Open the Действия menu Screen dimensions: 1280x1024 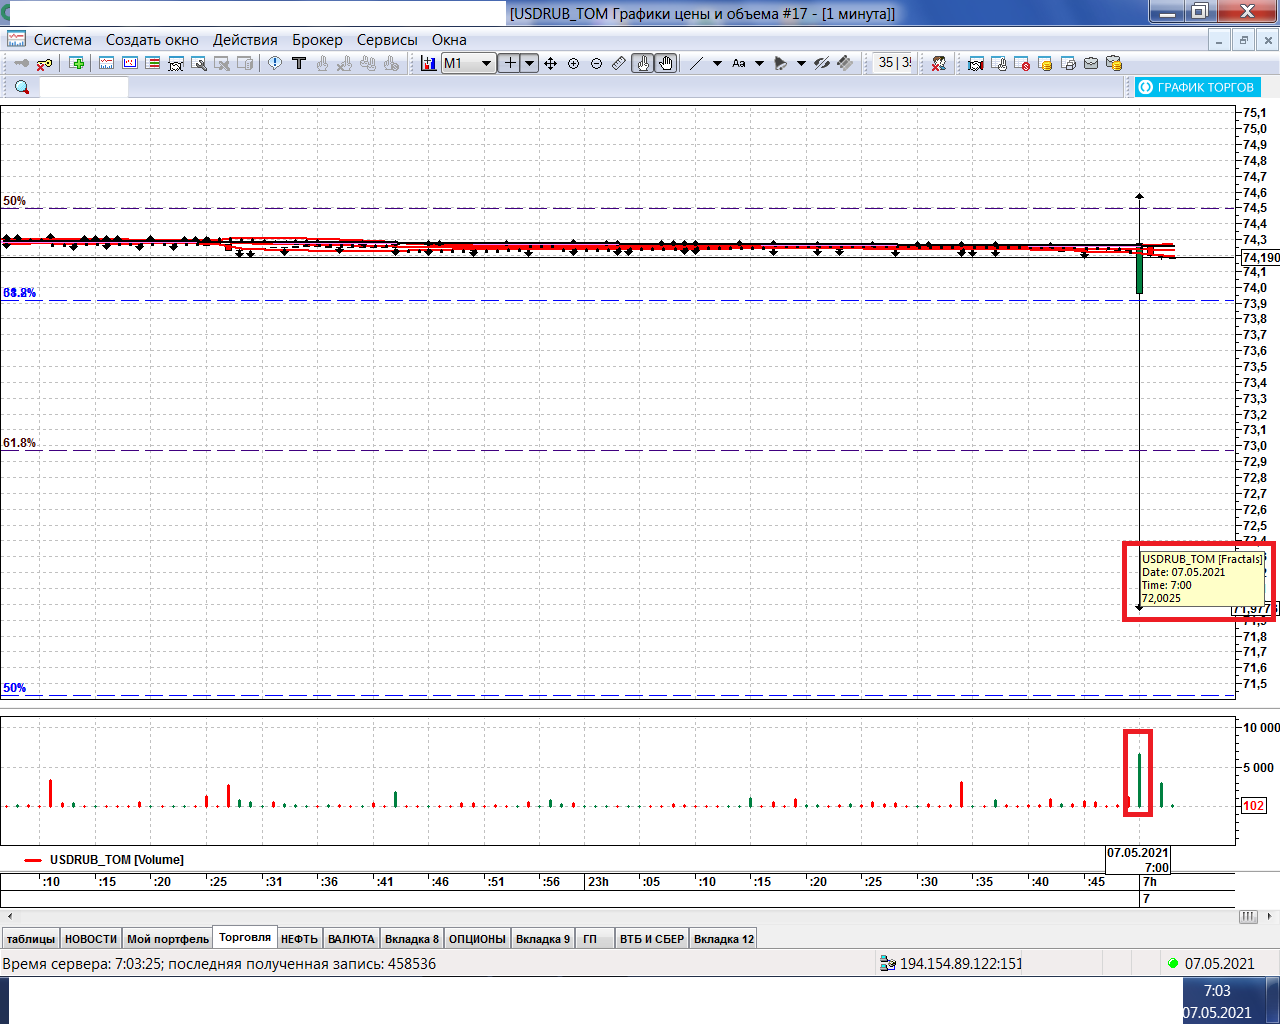[x=245, y=40]
